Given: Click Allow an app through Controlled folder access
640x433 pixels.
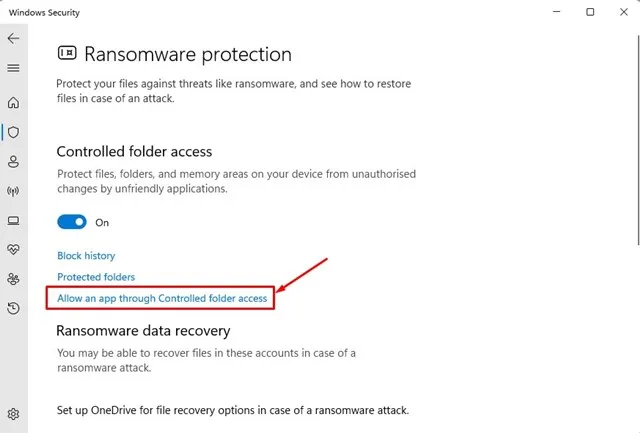Looking at the screenshot, I should tap(162, 298).
